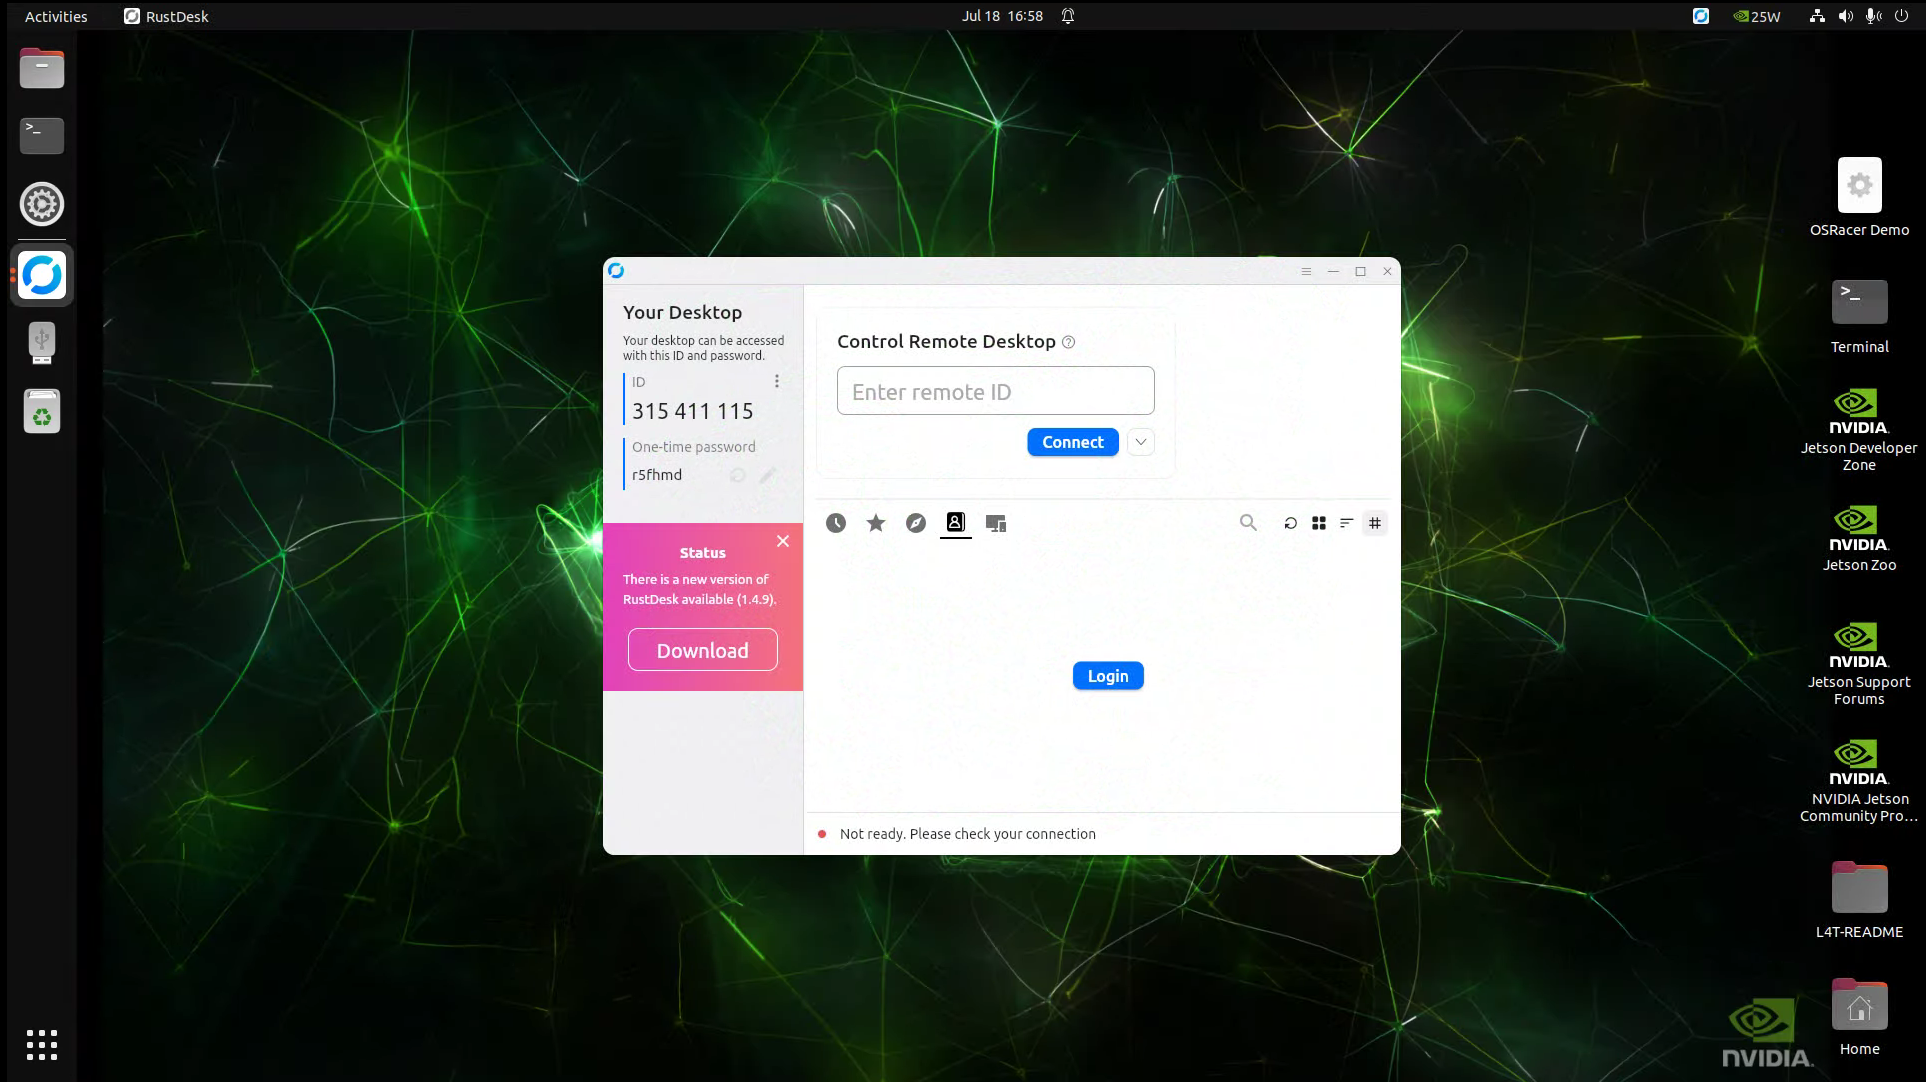The image size is (1926, 1082).
Task: Open Trash from the dock
Action: click(x=42, y=411)
